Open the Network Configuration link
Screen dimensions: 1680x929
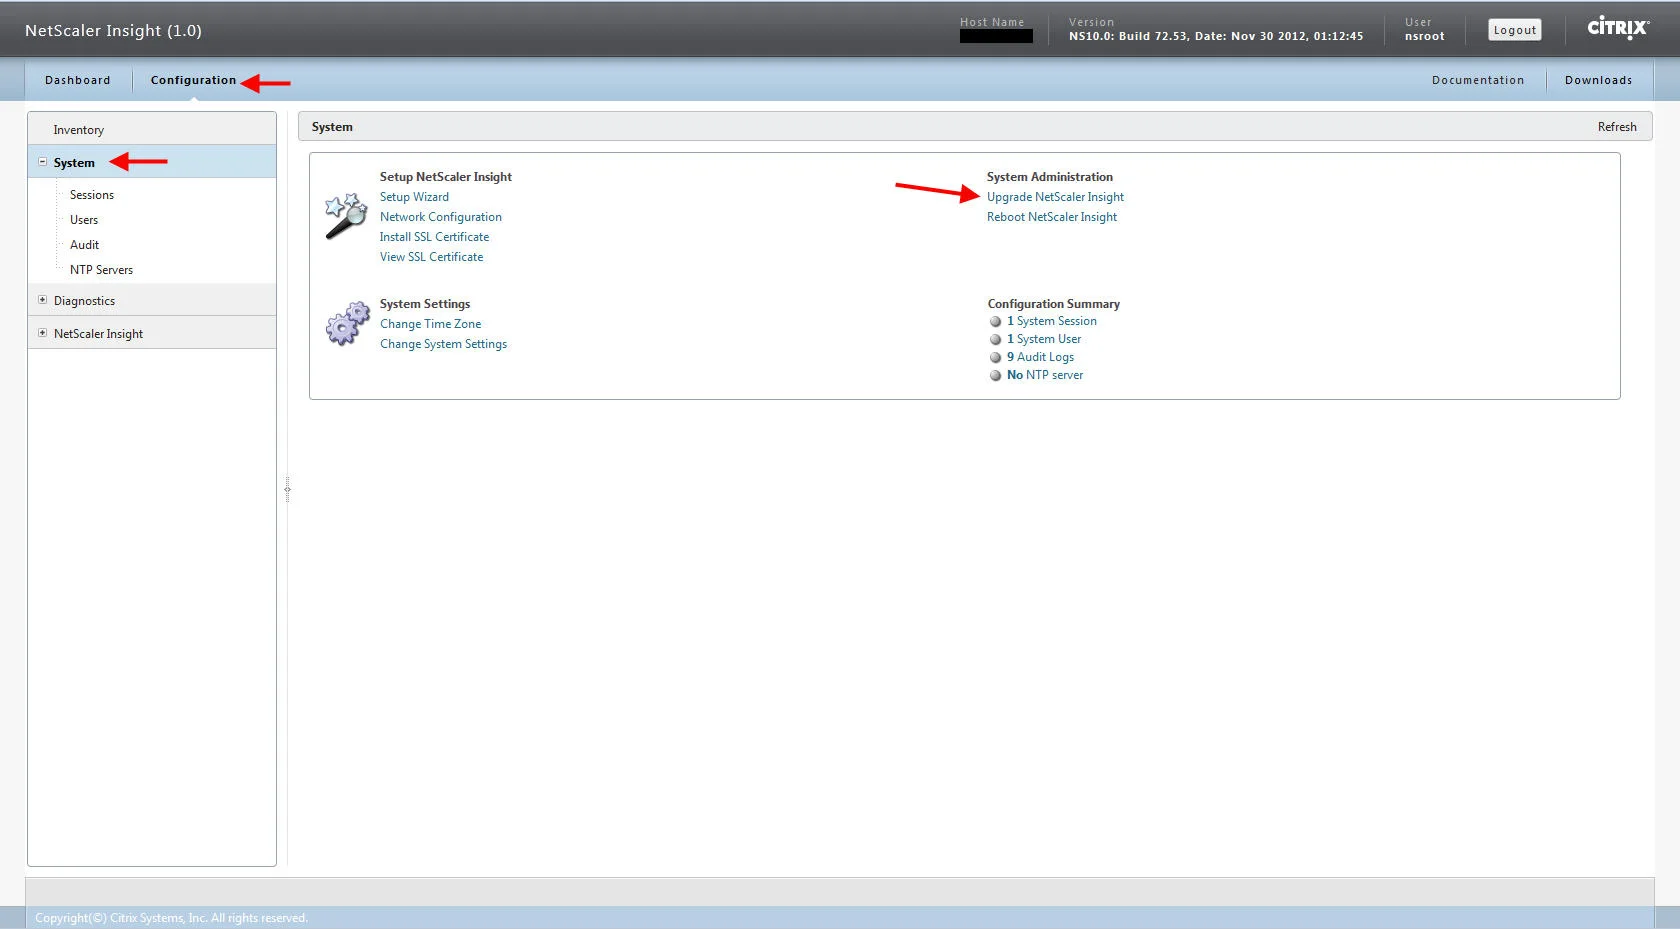click(441, 217)
